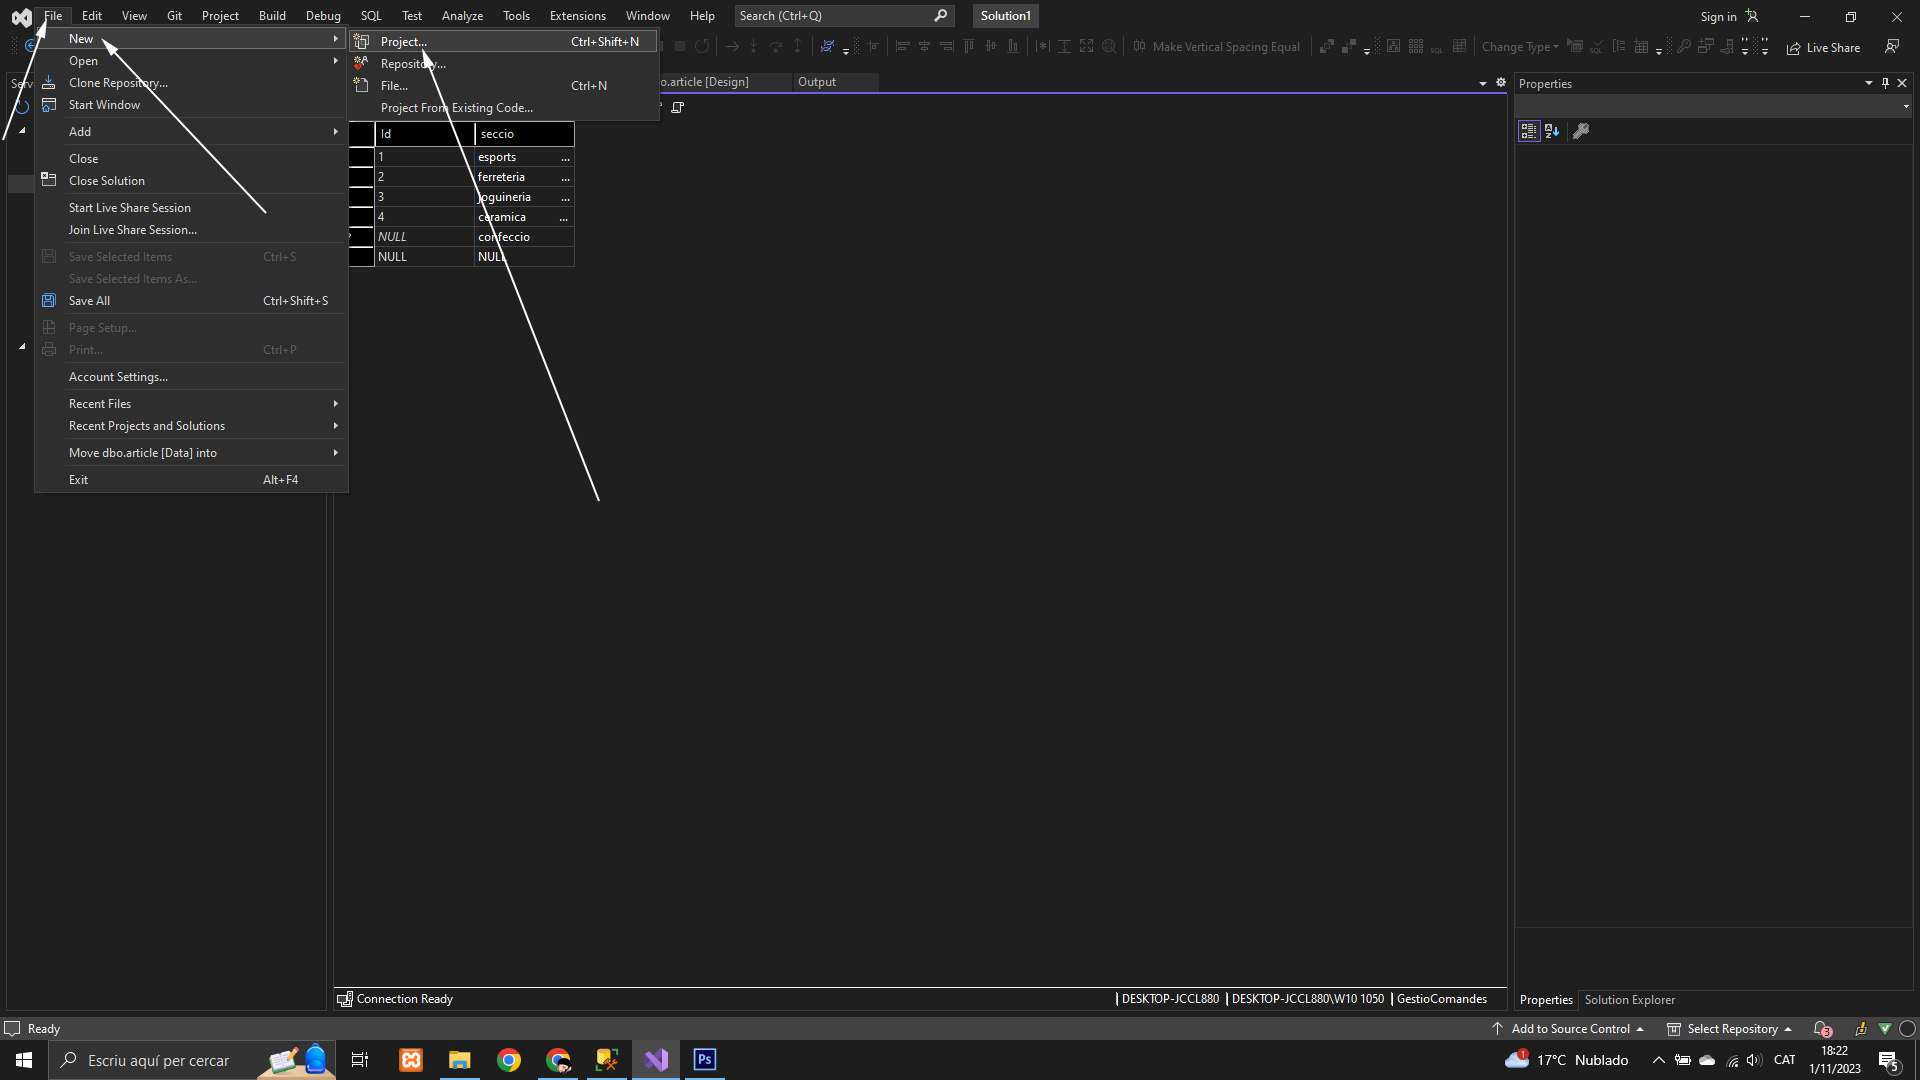Screen dimensions: 1920x1080
Task: Click Sign in at top right
Action: (x=1718, y=16)
